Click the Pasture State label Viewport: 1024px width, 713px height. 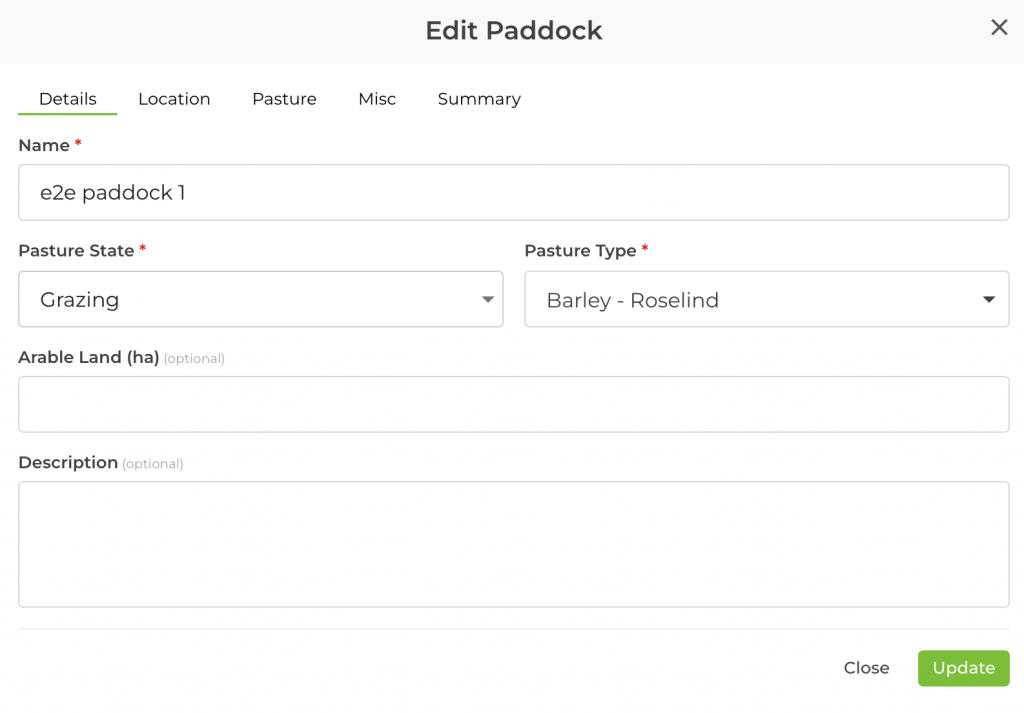click(76, 251)
